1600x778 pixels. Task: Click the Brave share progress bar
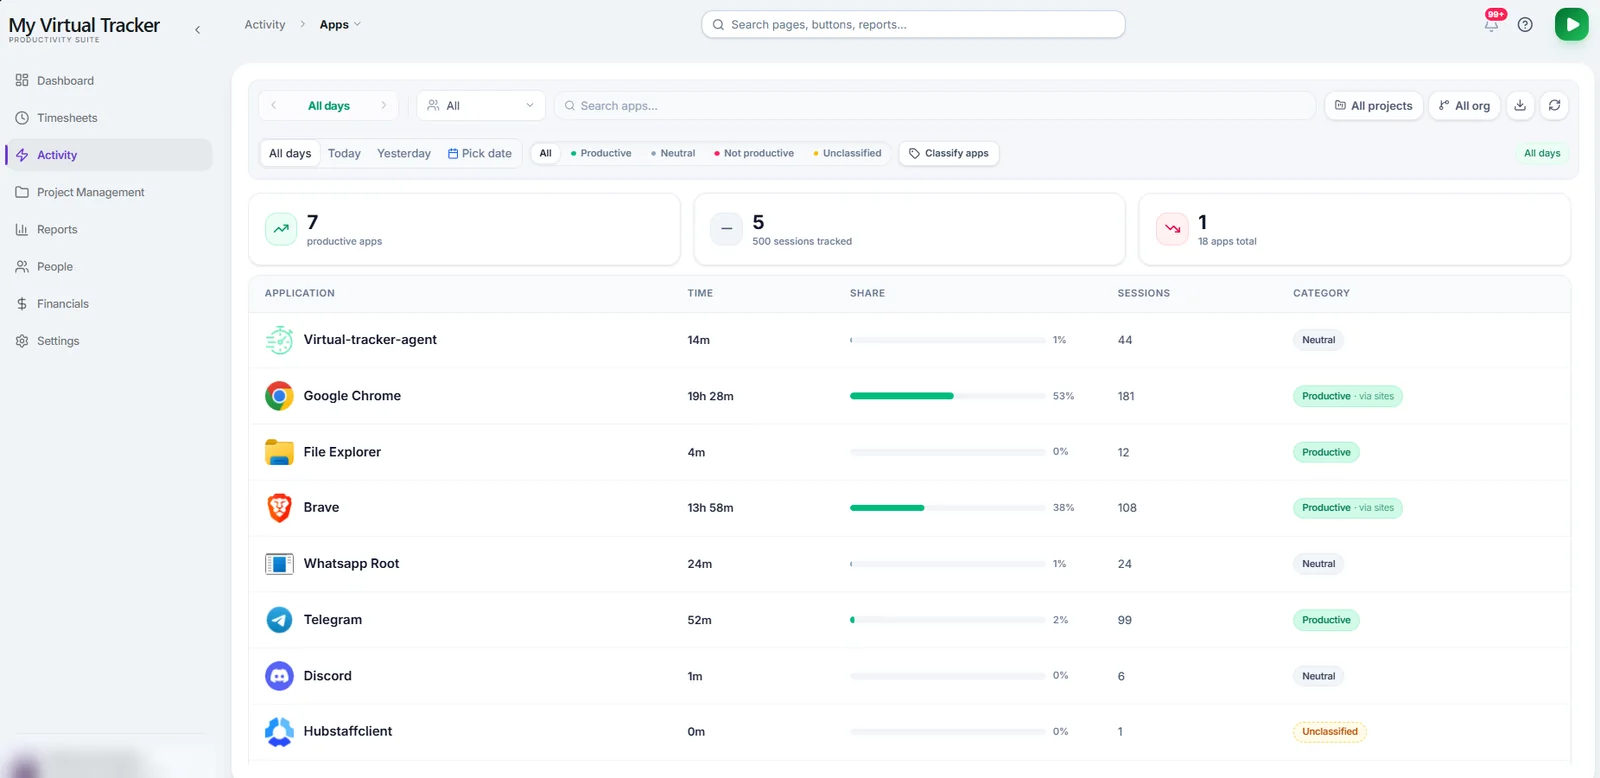[947, 508]
